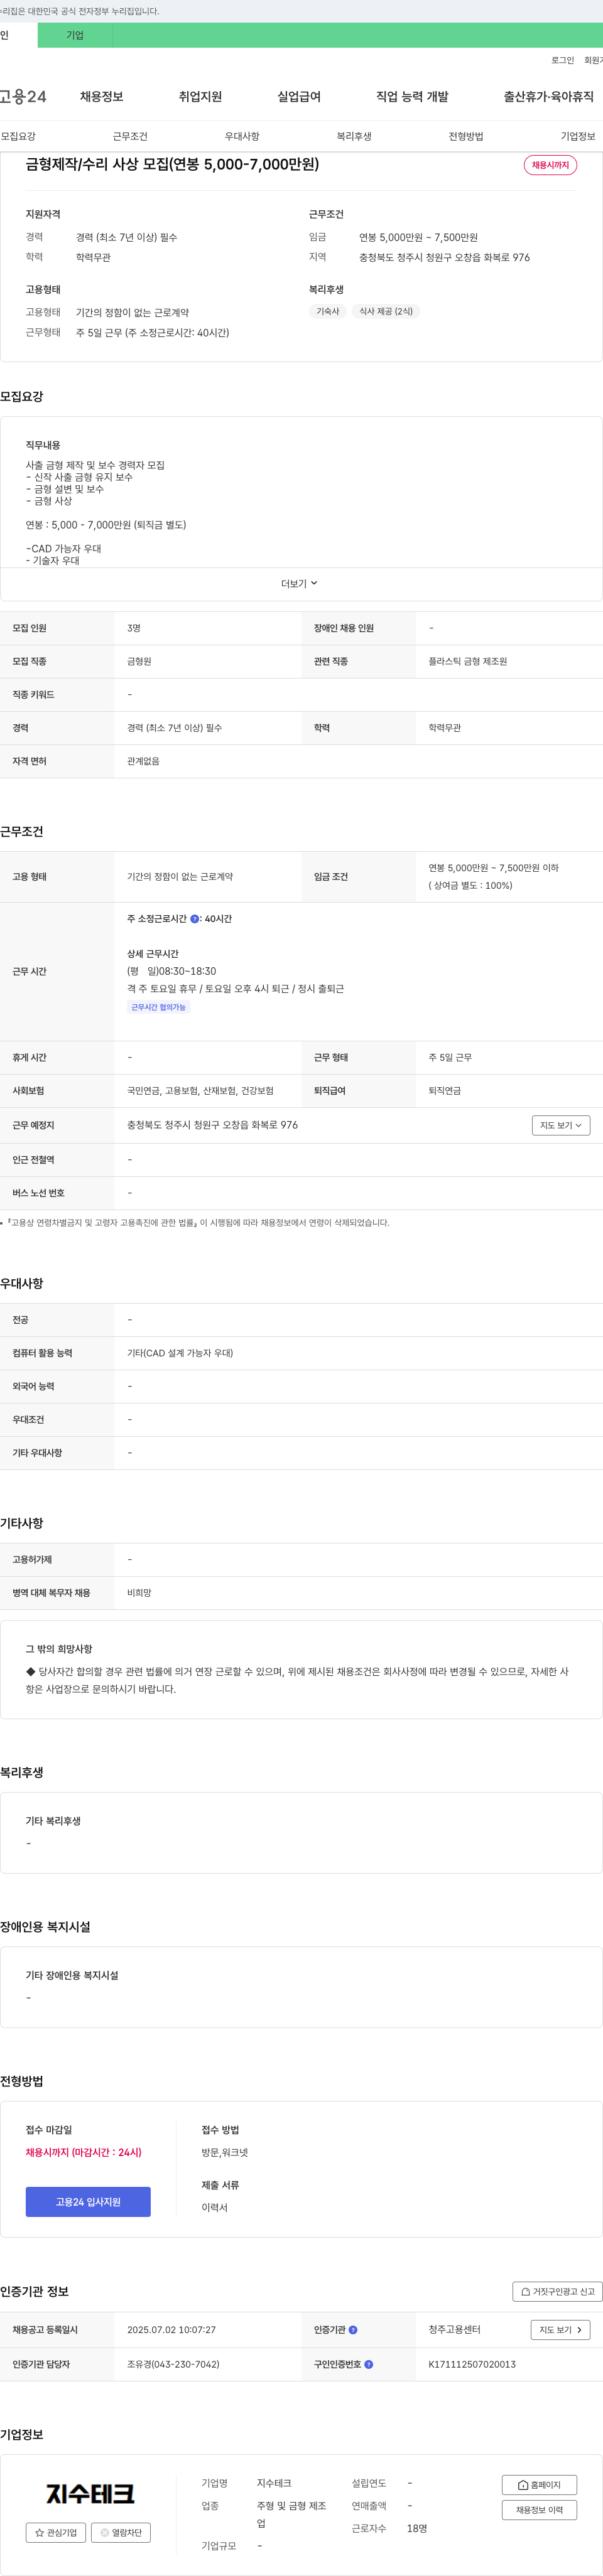Switch to the 기업 tab
Image resolution: width=603 pixels, height=2576 pixels.
[x=75, y=35]
